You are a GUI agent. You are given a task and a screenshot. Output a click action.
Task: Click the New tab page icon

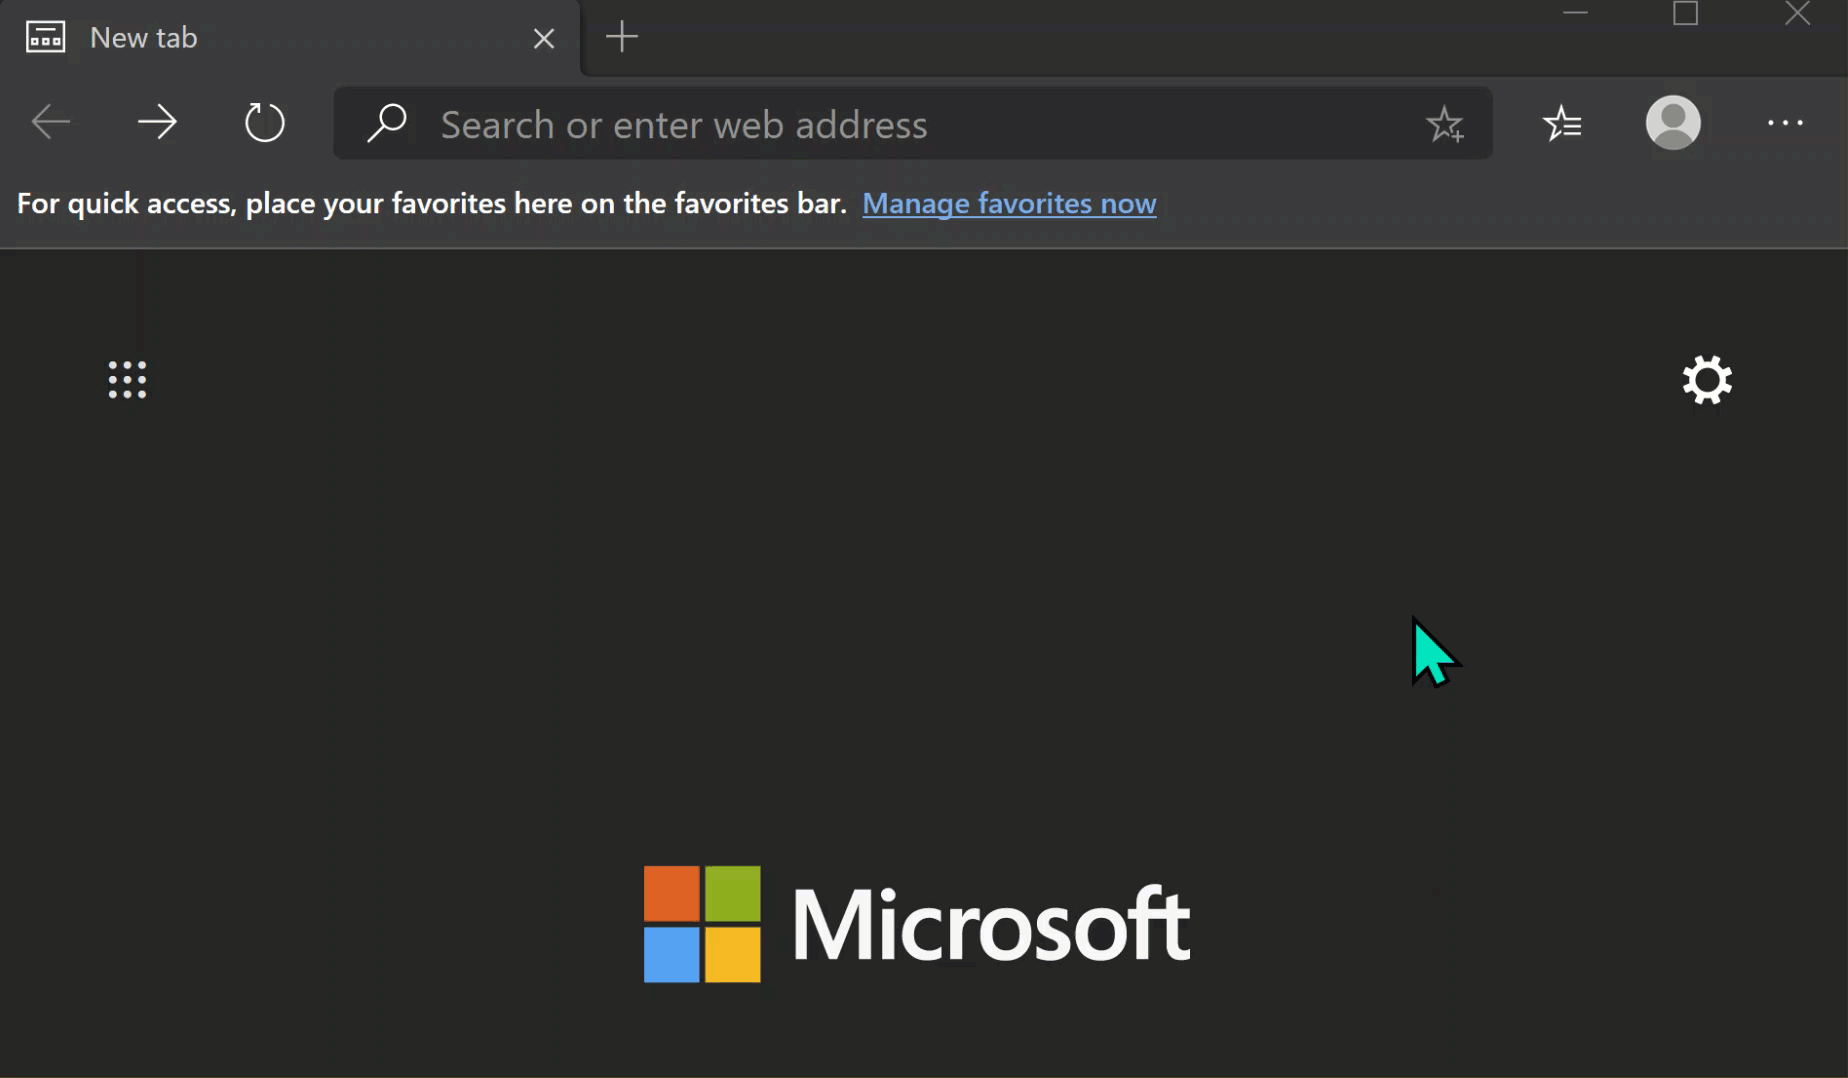46,38
